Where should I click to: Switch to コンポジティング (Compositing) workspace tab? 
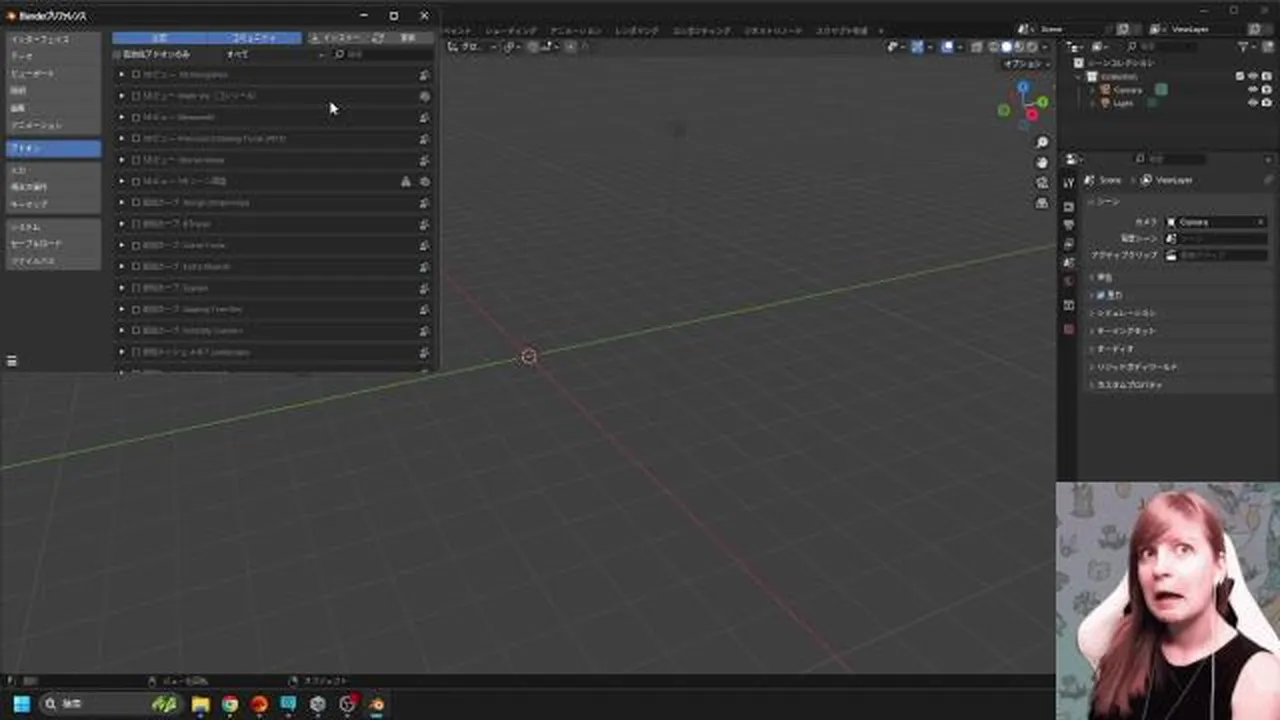click(702, 31)
